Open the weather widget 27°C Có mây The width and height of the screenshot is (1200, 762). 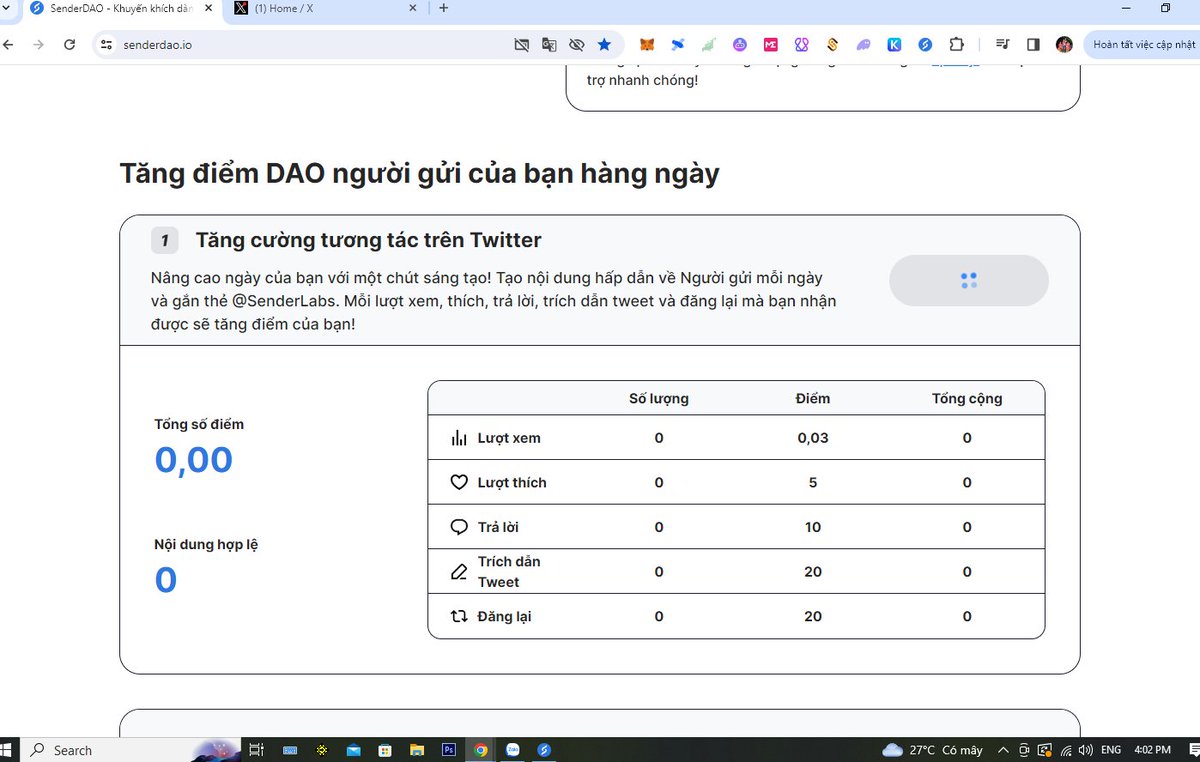932,750
